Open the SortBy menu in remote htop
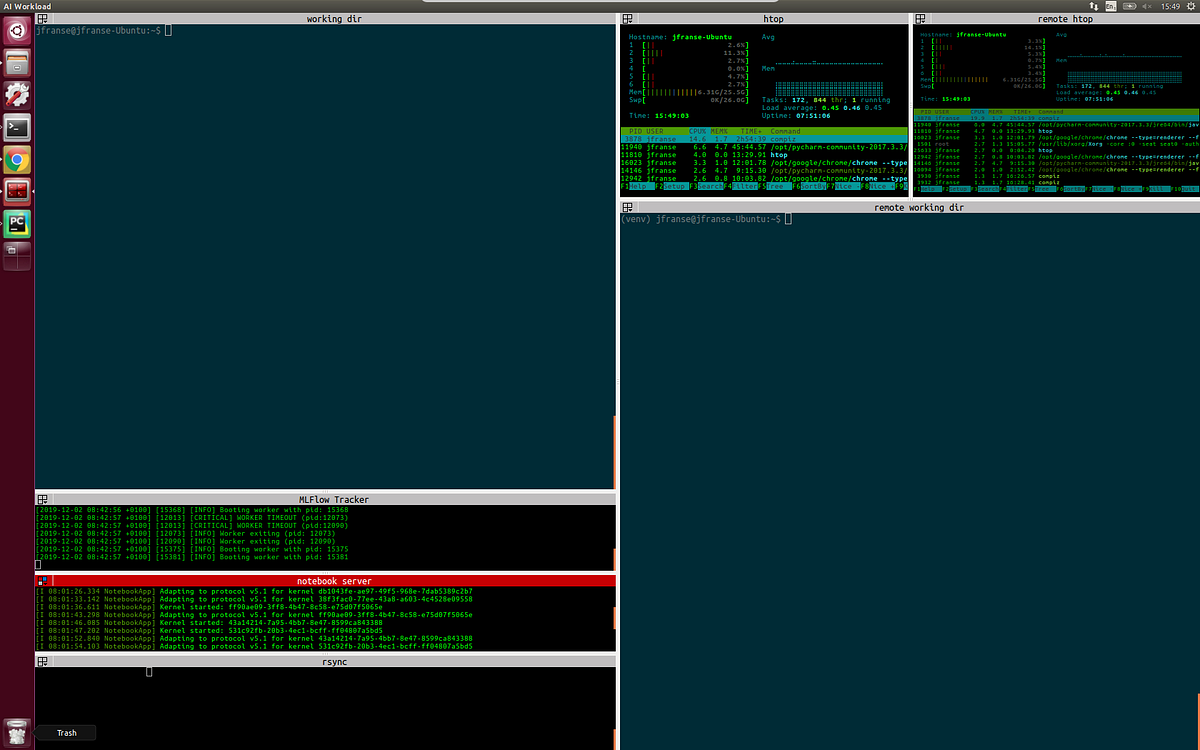 [x=1073, y=189]
